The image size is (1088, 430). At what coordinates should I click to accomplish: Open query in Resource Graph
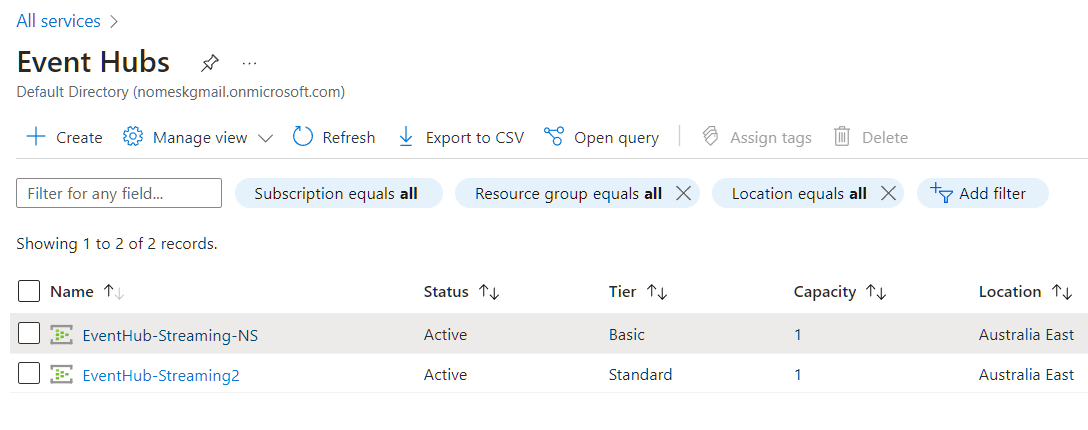[601, 137]
